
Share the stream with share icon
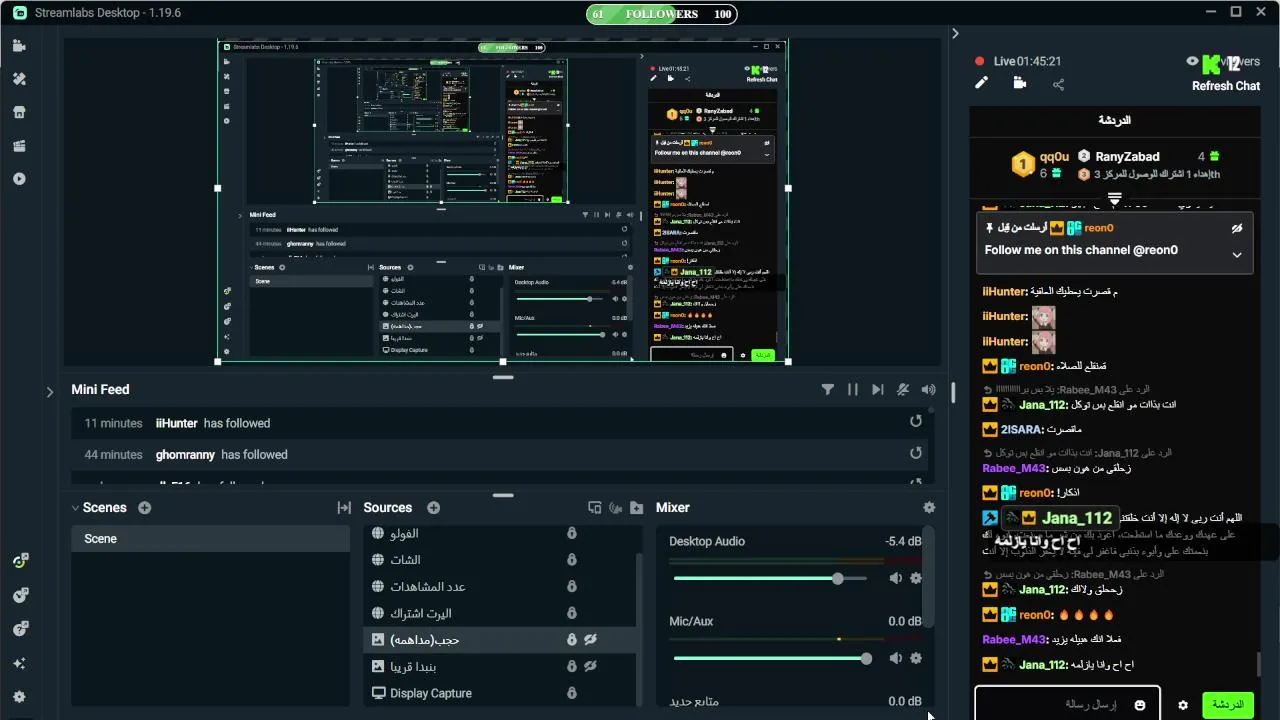[x=1058, y=84]
